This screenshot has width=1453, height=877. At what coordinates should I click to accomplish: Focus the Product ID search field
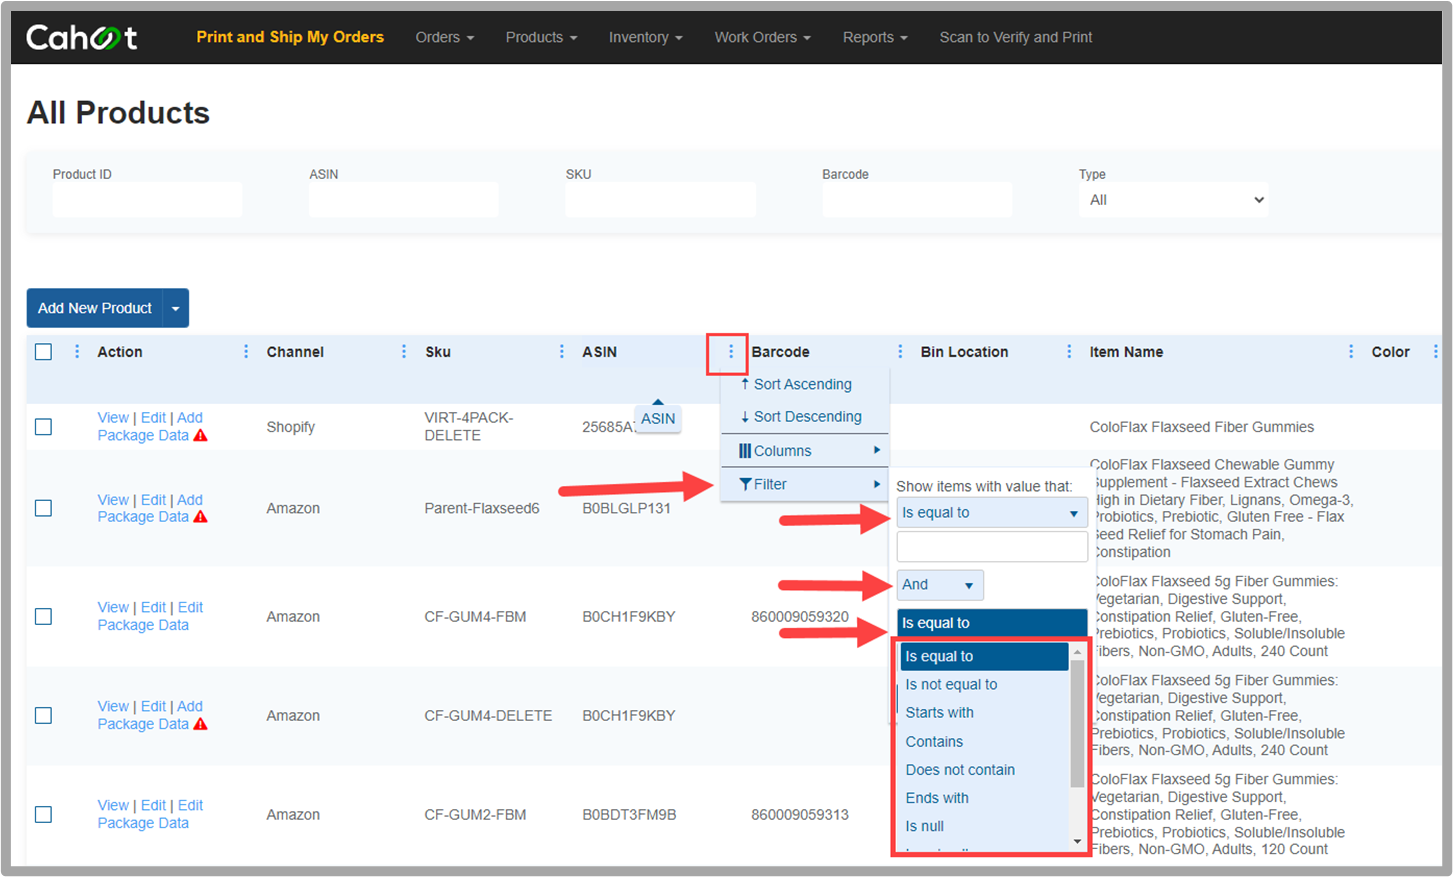pyautogui.click(x=147, y=200)
